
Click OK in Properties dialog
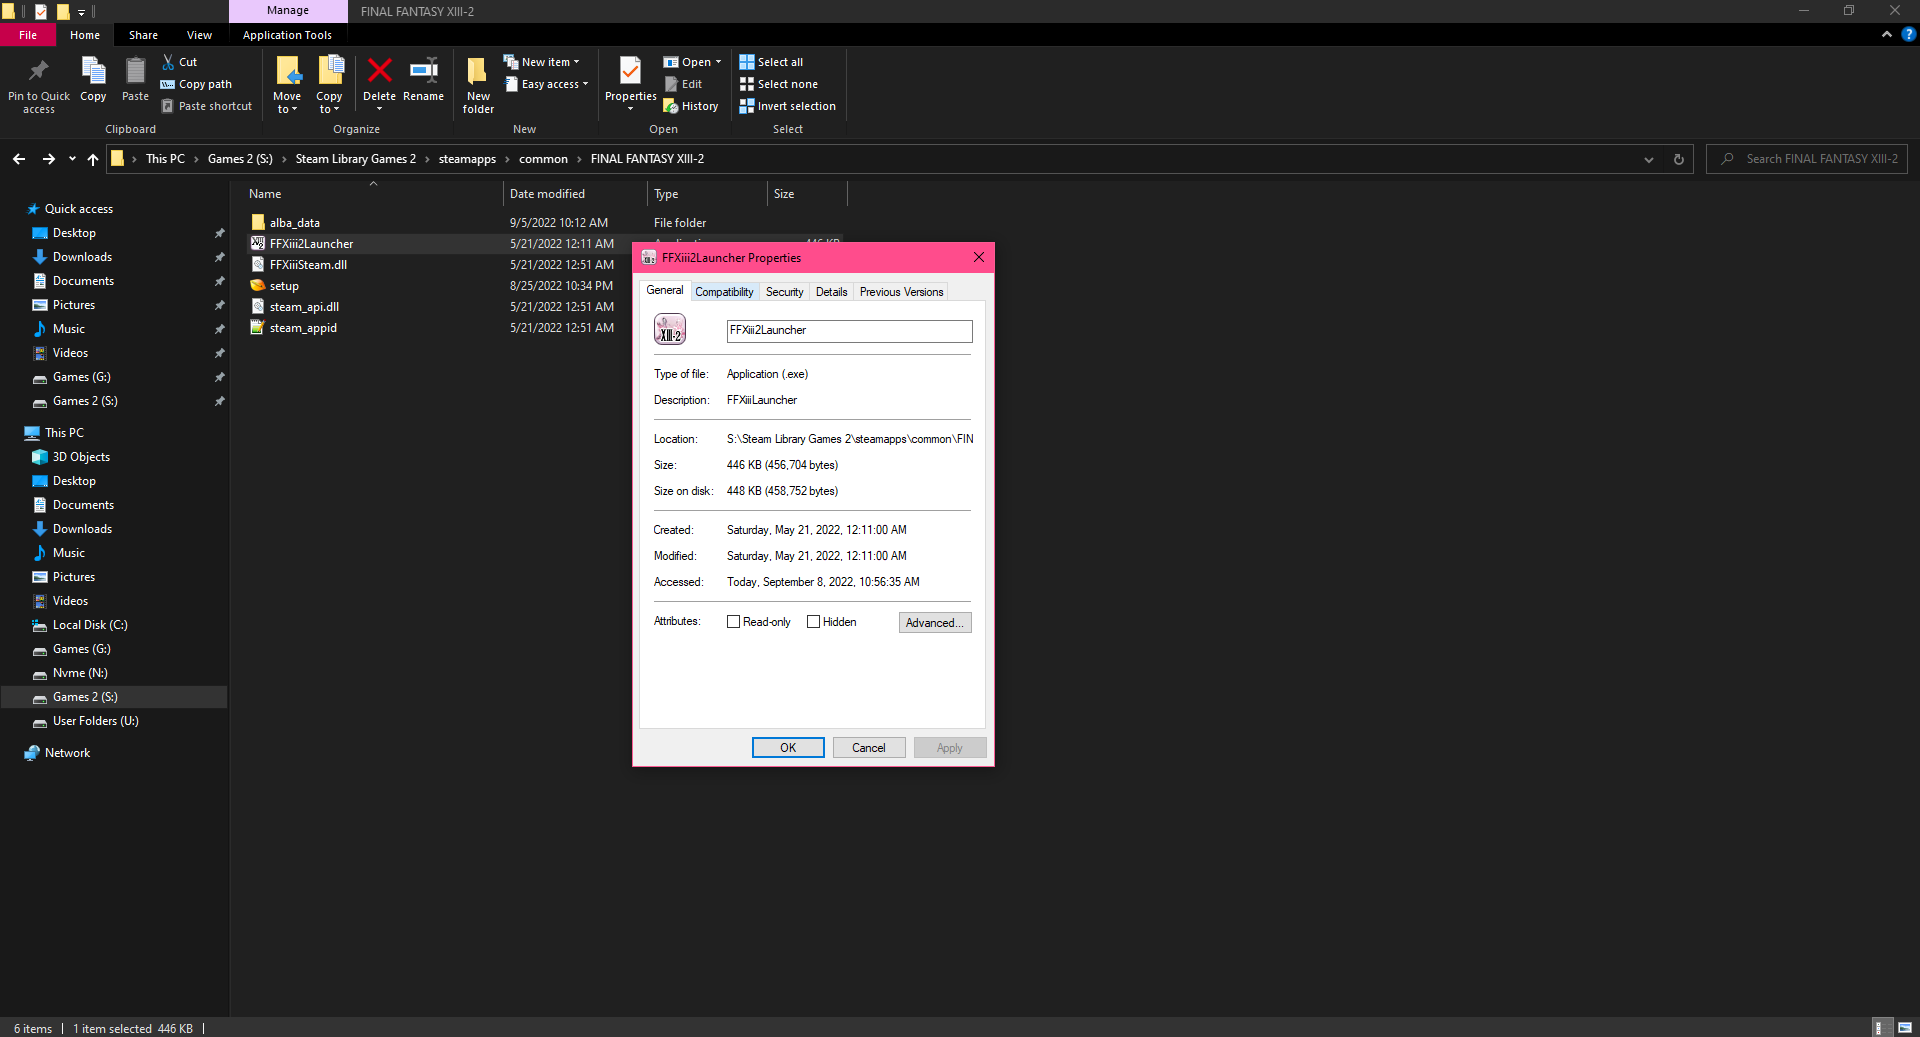tap(788, 748)
